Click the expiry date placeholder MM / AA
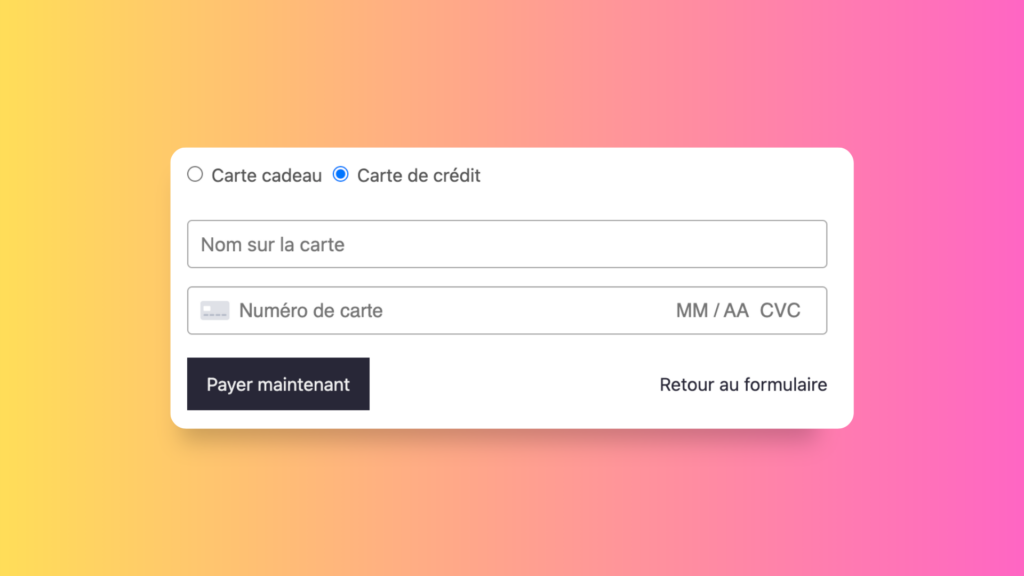 (x=710, y=310)
